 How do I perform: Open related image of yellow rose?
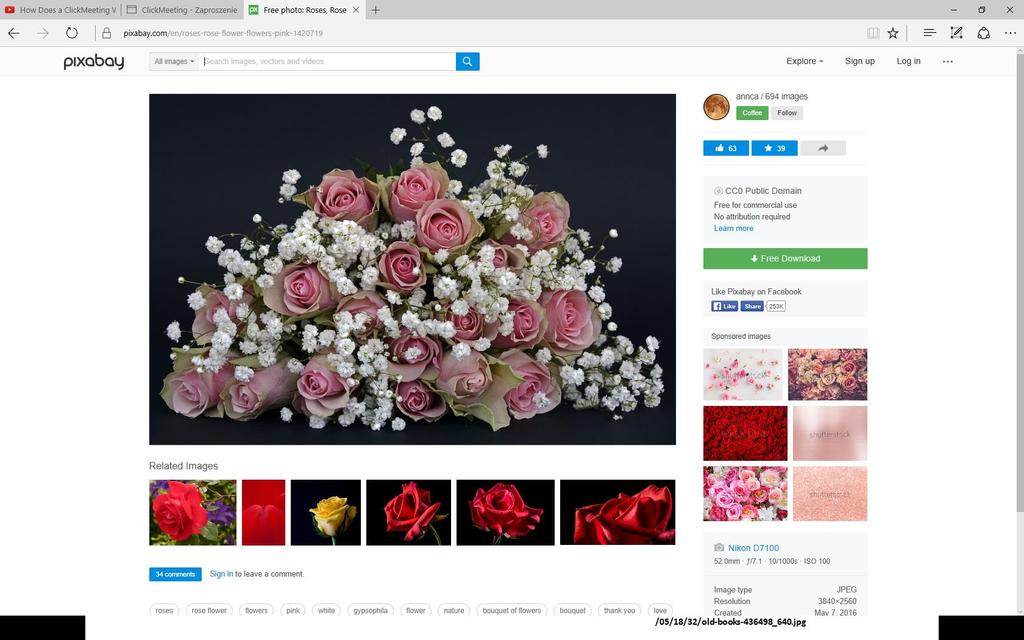[x=325, y=513]
